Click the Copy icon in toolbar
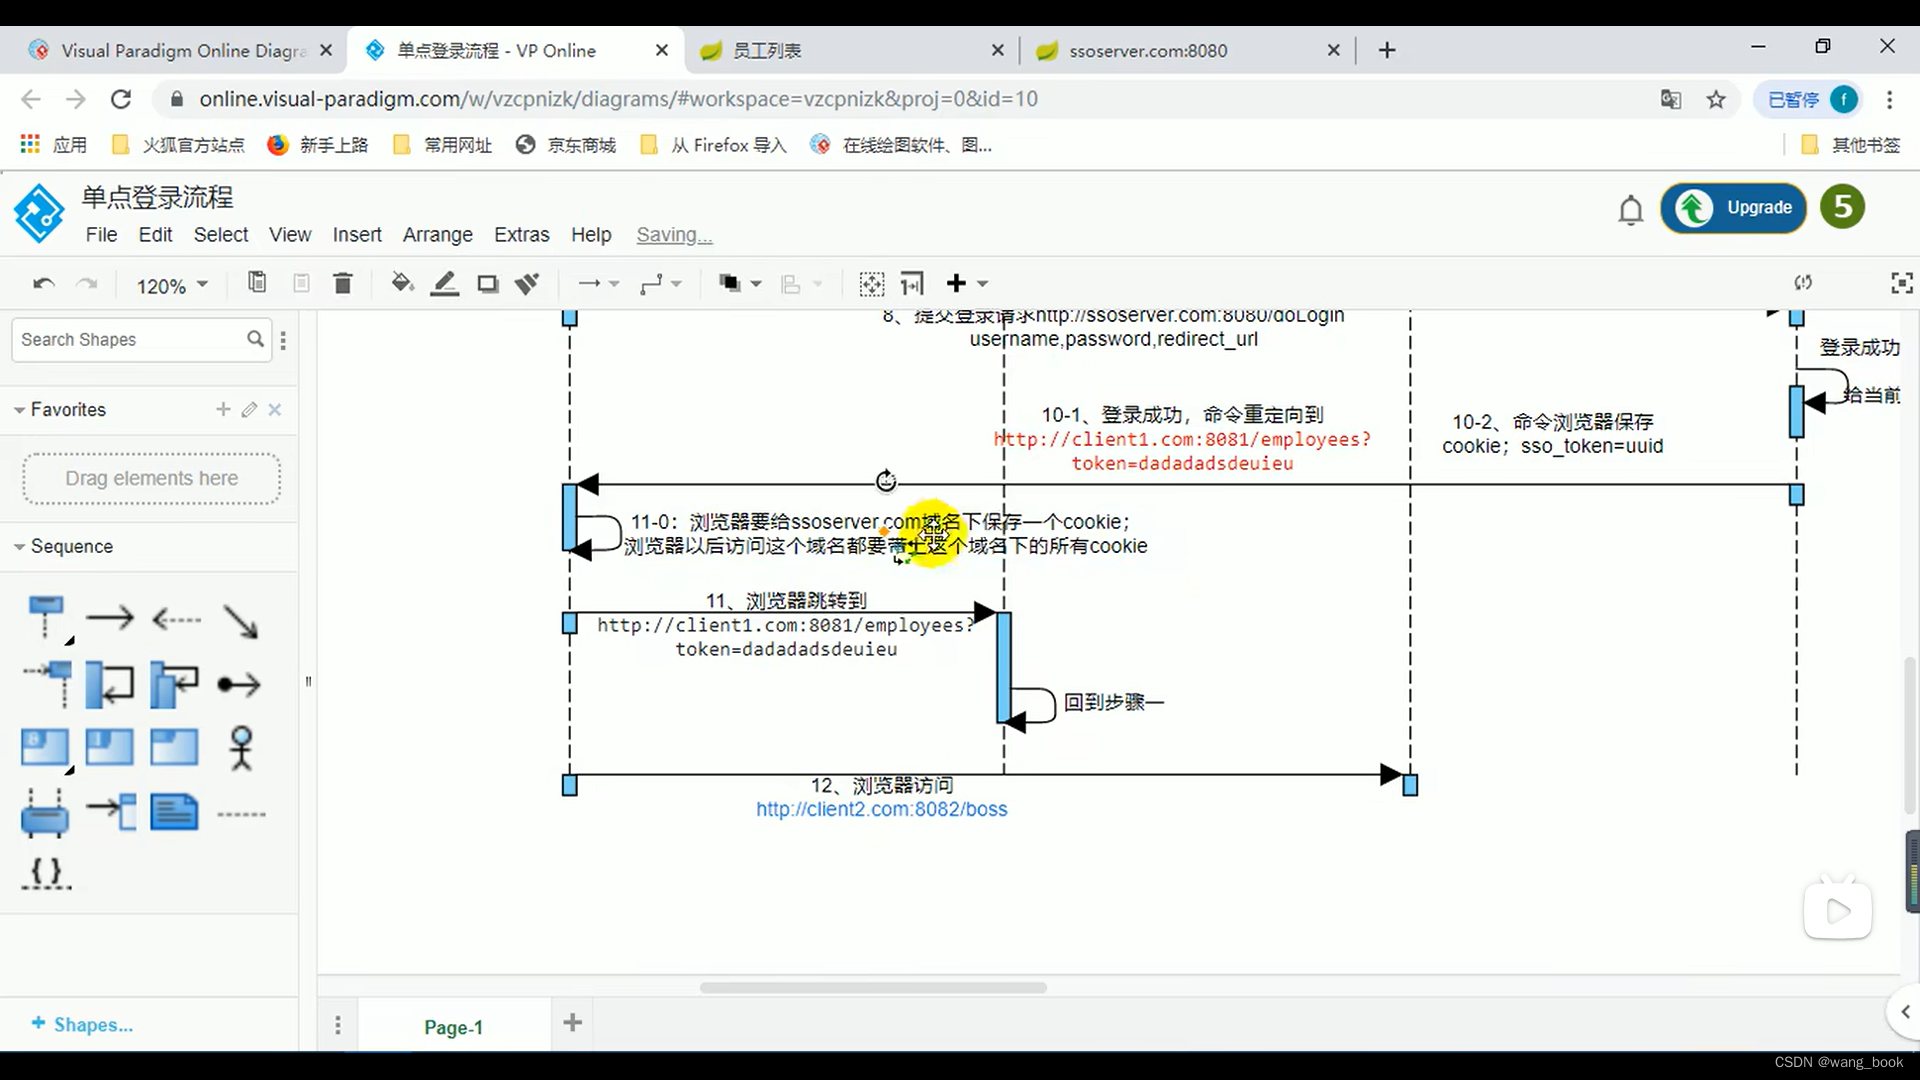 (x=257, y=283)
